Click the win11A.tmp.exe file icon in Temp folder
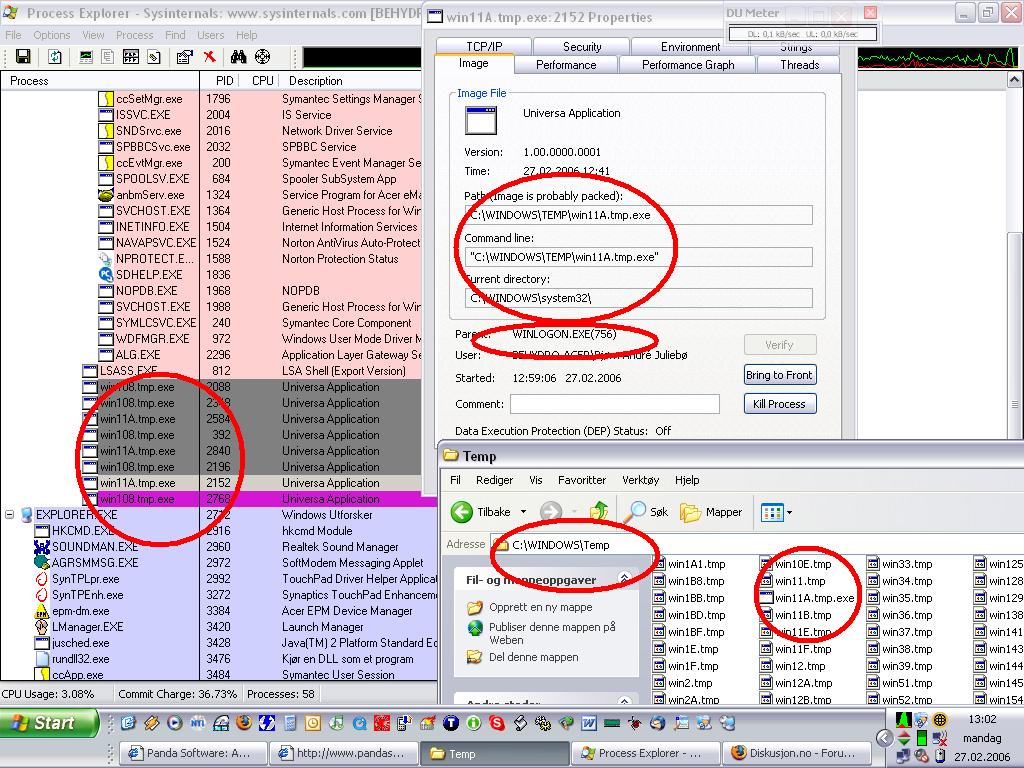This screenshot has width=1024, height=768. [765, 598]
